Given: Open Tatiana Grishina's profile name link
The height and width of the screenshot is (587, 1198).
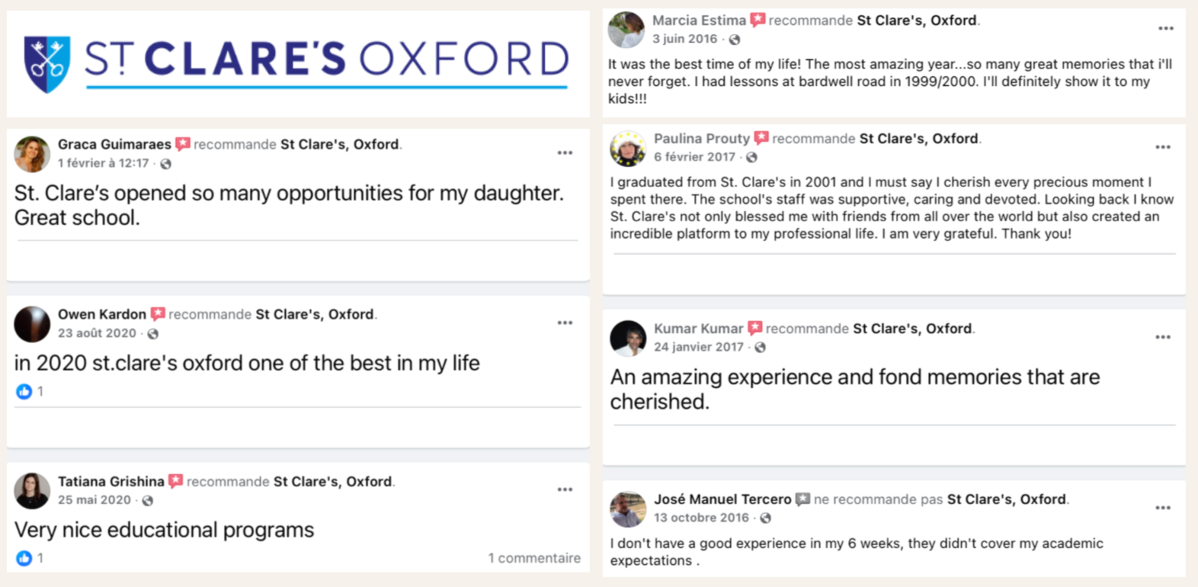Looking at the screenshot, I should click(x=110, y=482).
